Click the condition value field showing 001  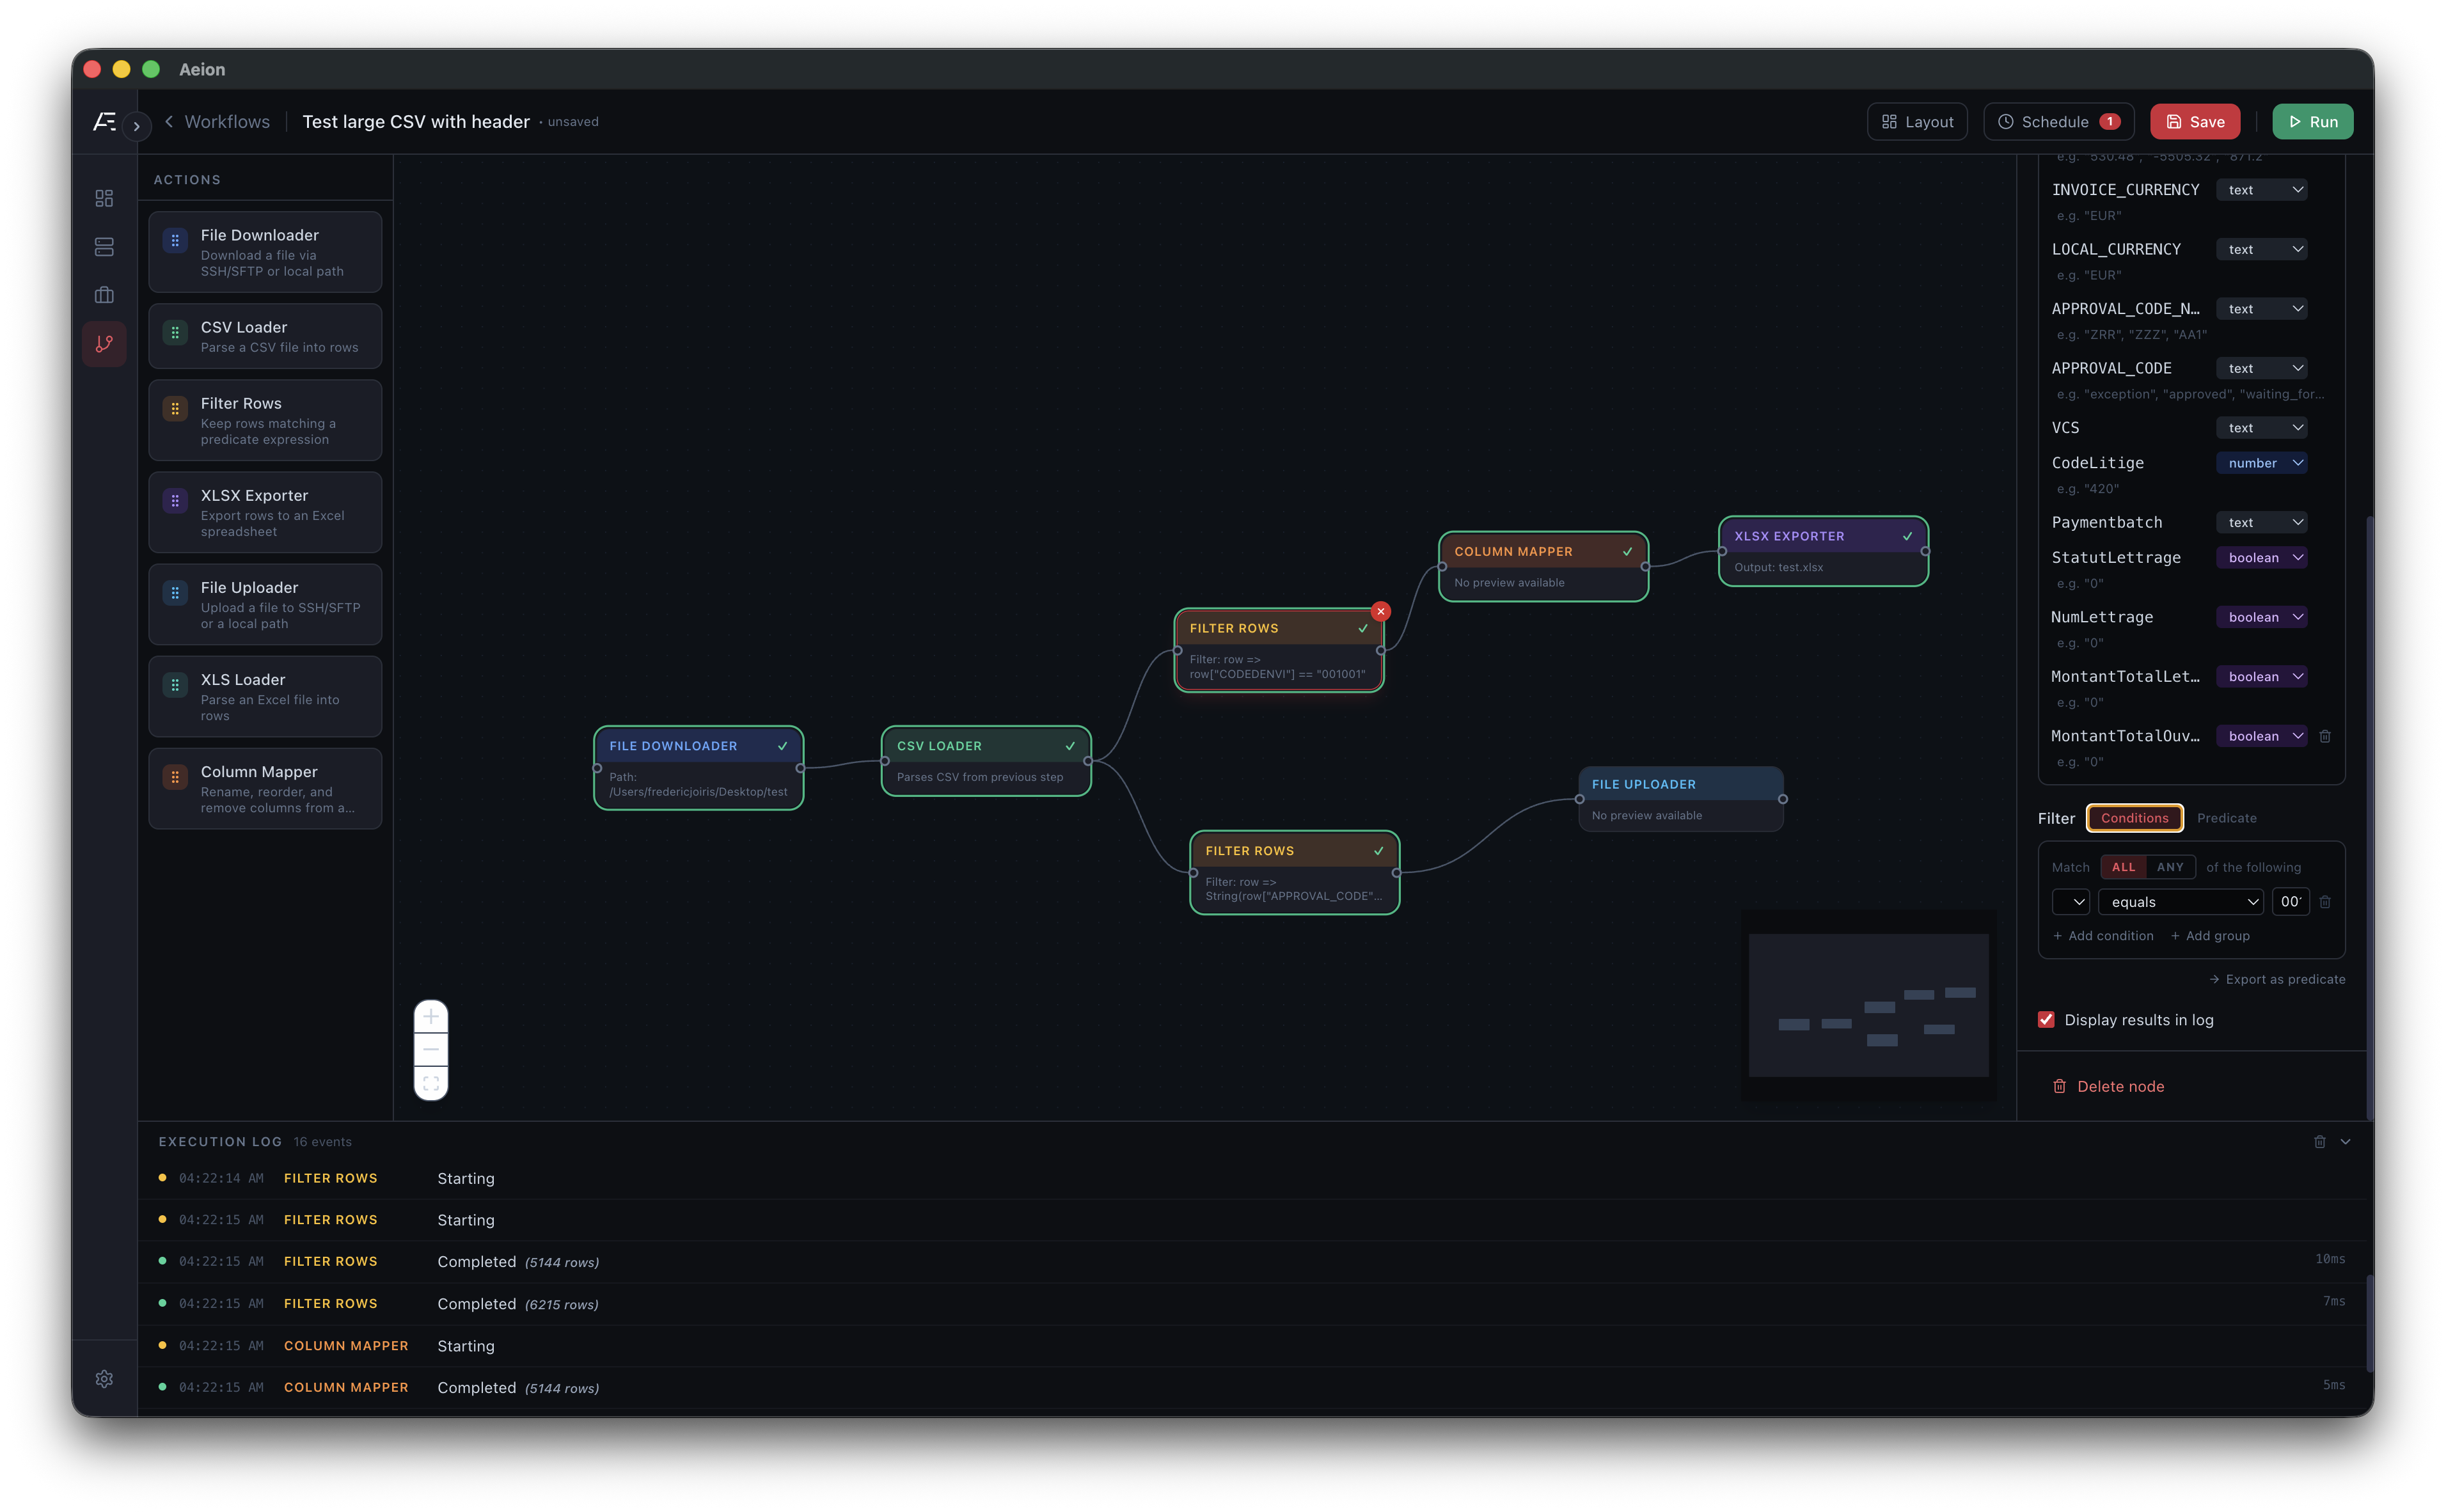(2291, 901)
